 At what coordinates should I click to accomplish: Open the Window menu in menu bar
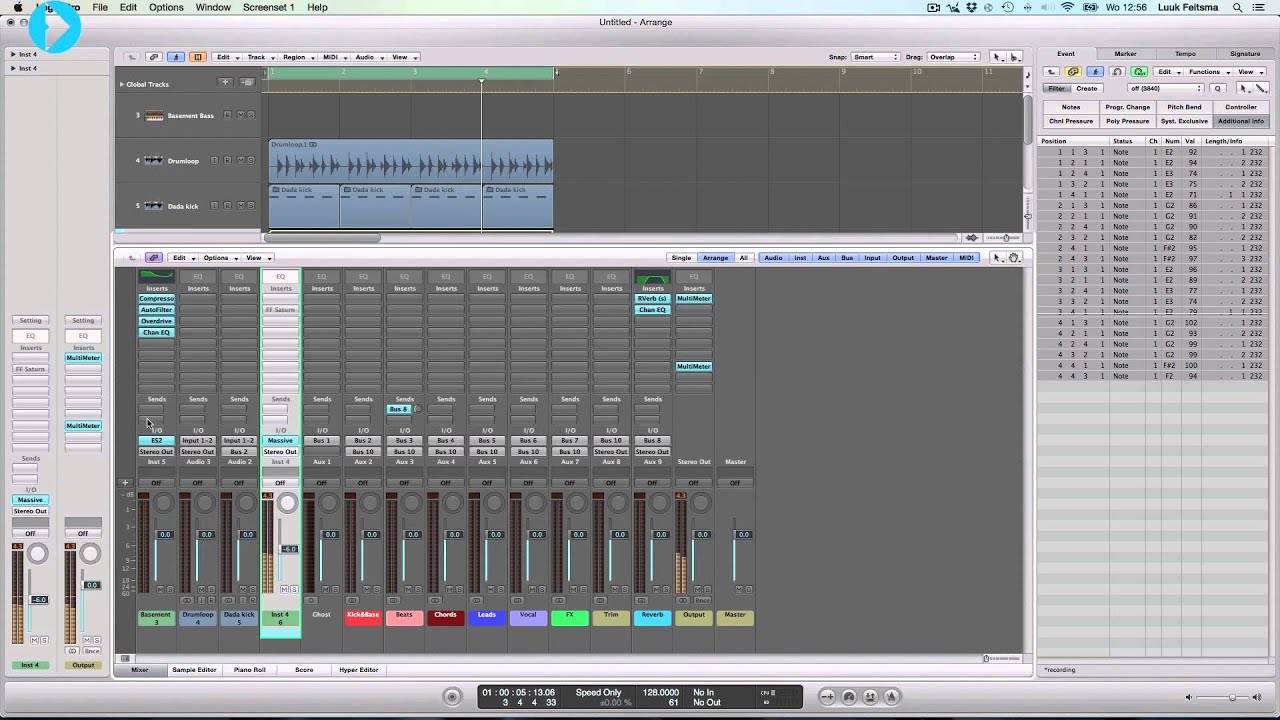(x=213, y=7)
